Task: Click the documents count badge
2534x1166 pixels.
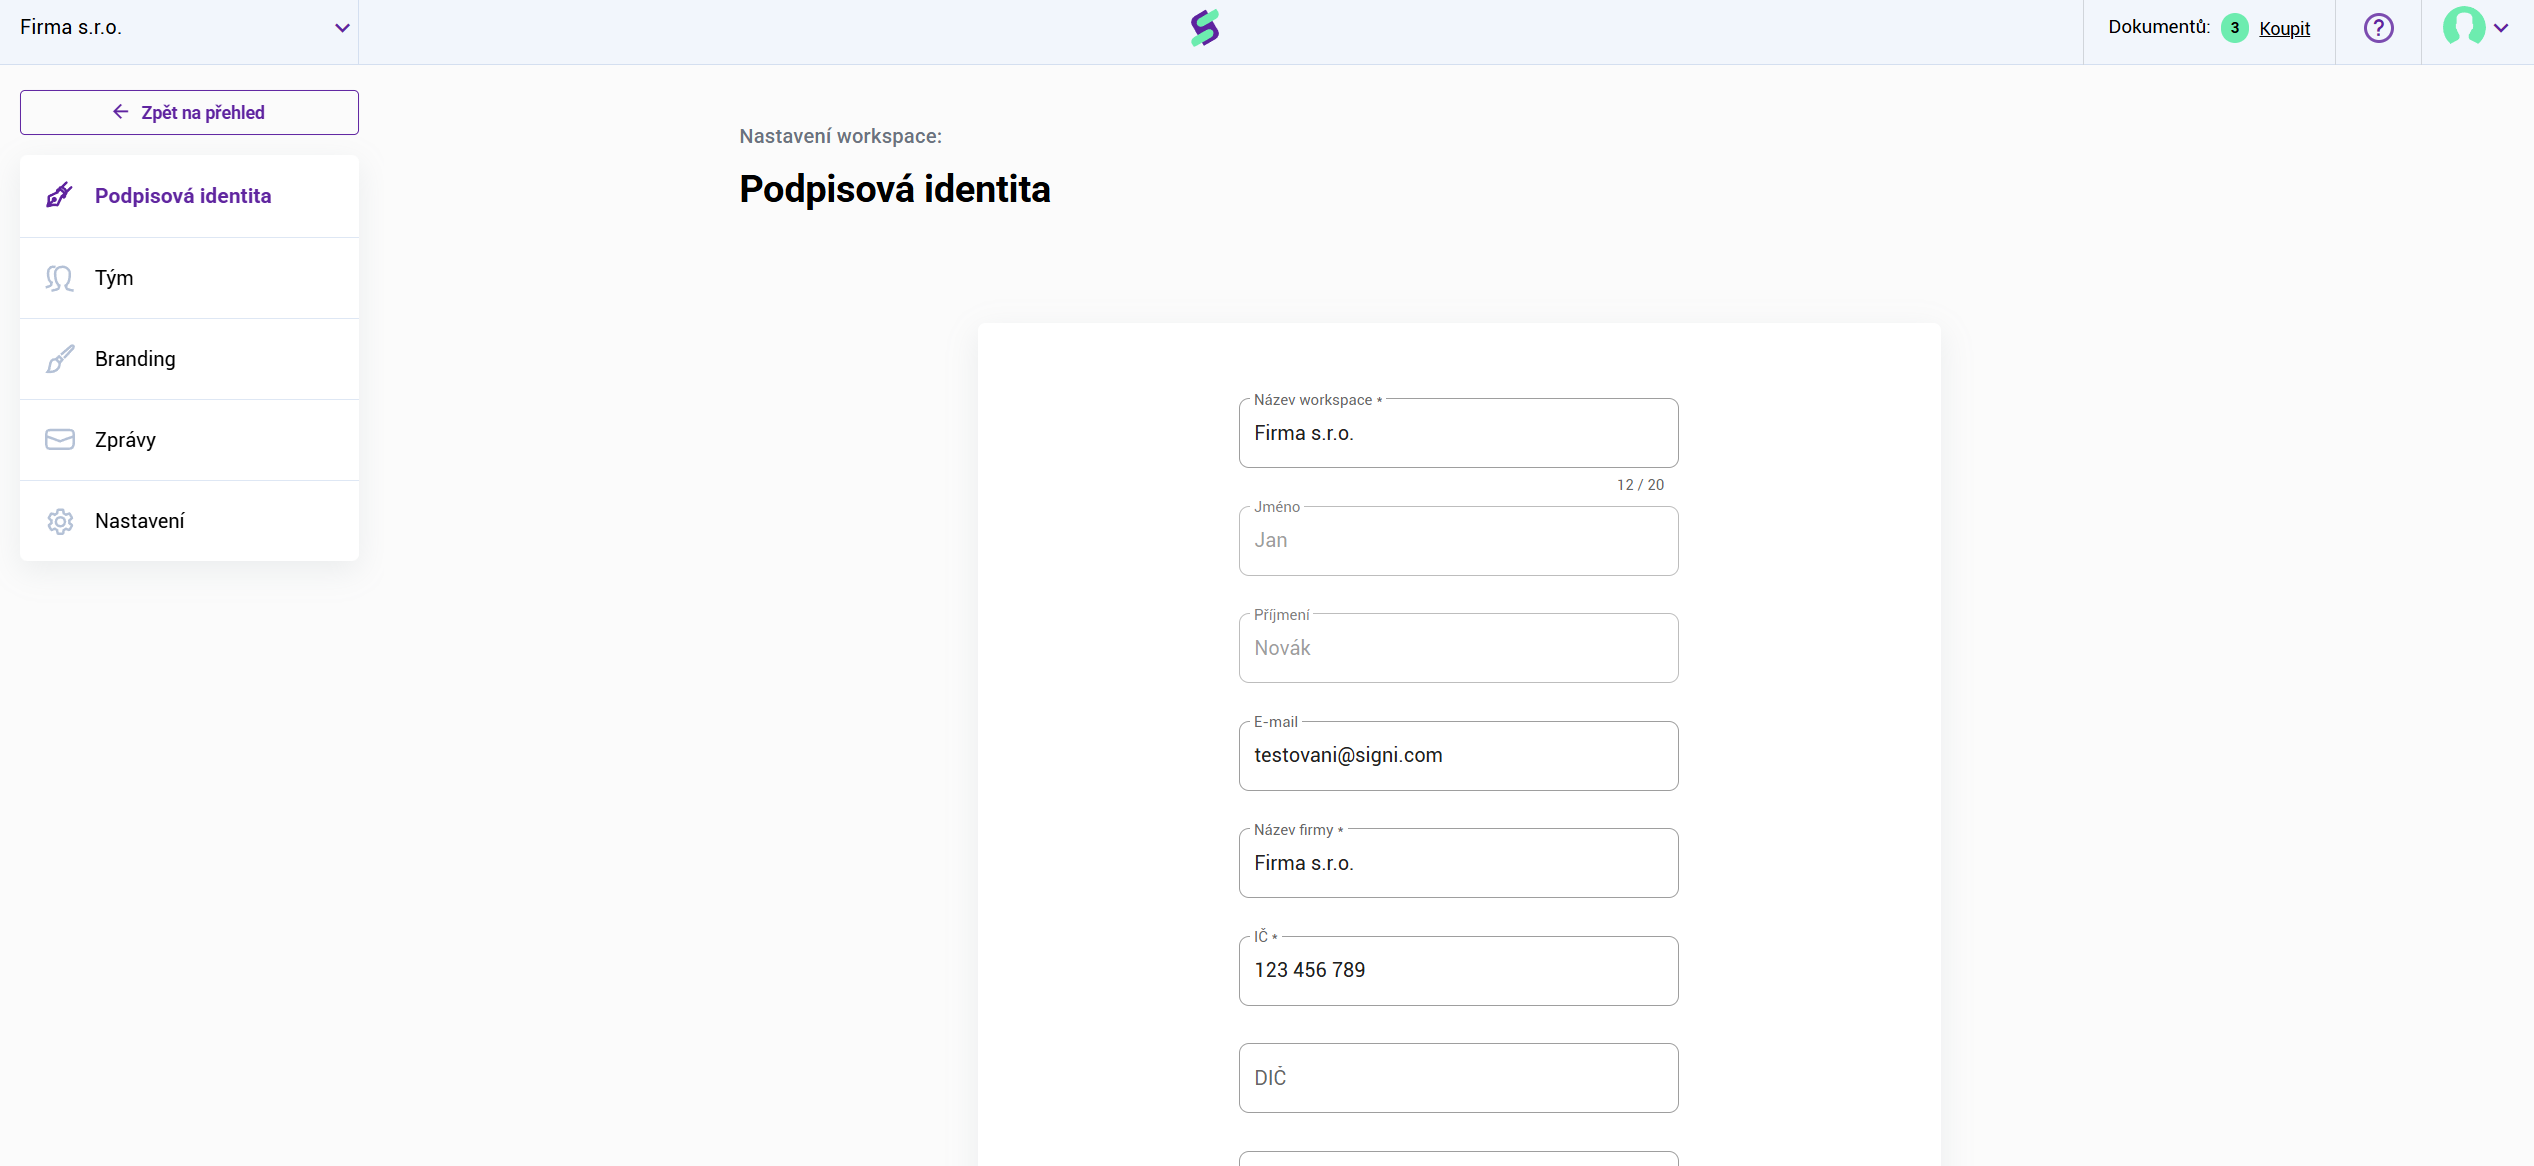Action: 2234,28
